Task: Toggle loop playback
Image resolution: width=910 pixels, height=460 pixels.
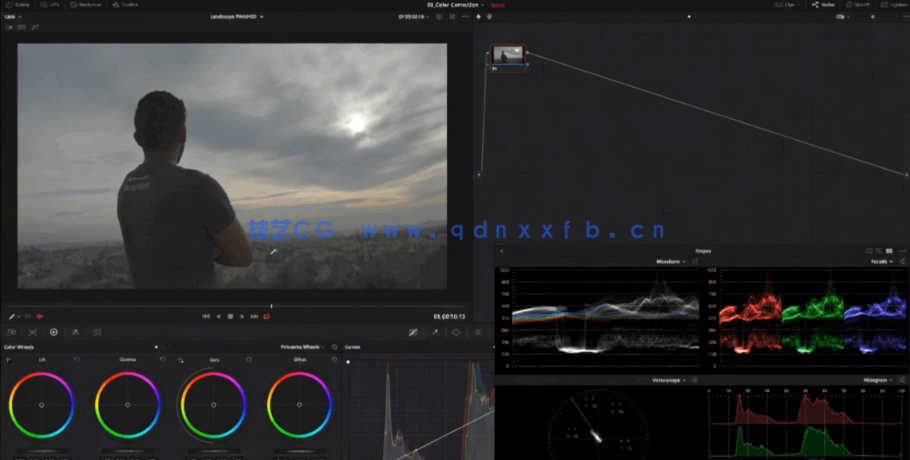Action: tap(267, 317)
